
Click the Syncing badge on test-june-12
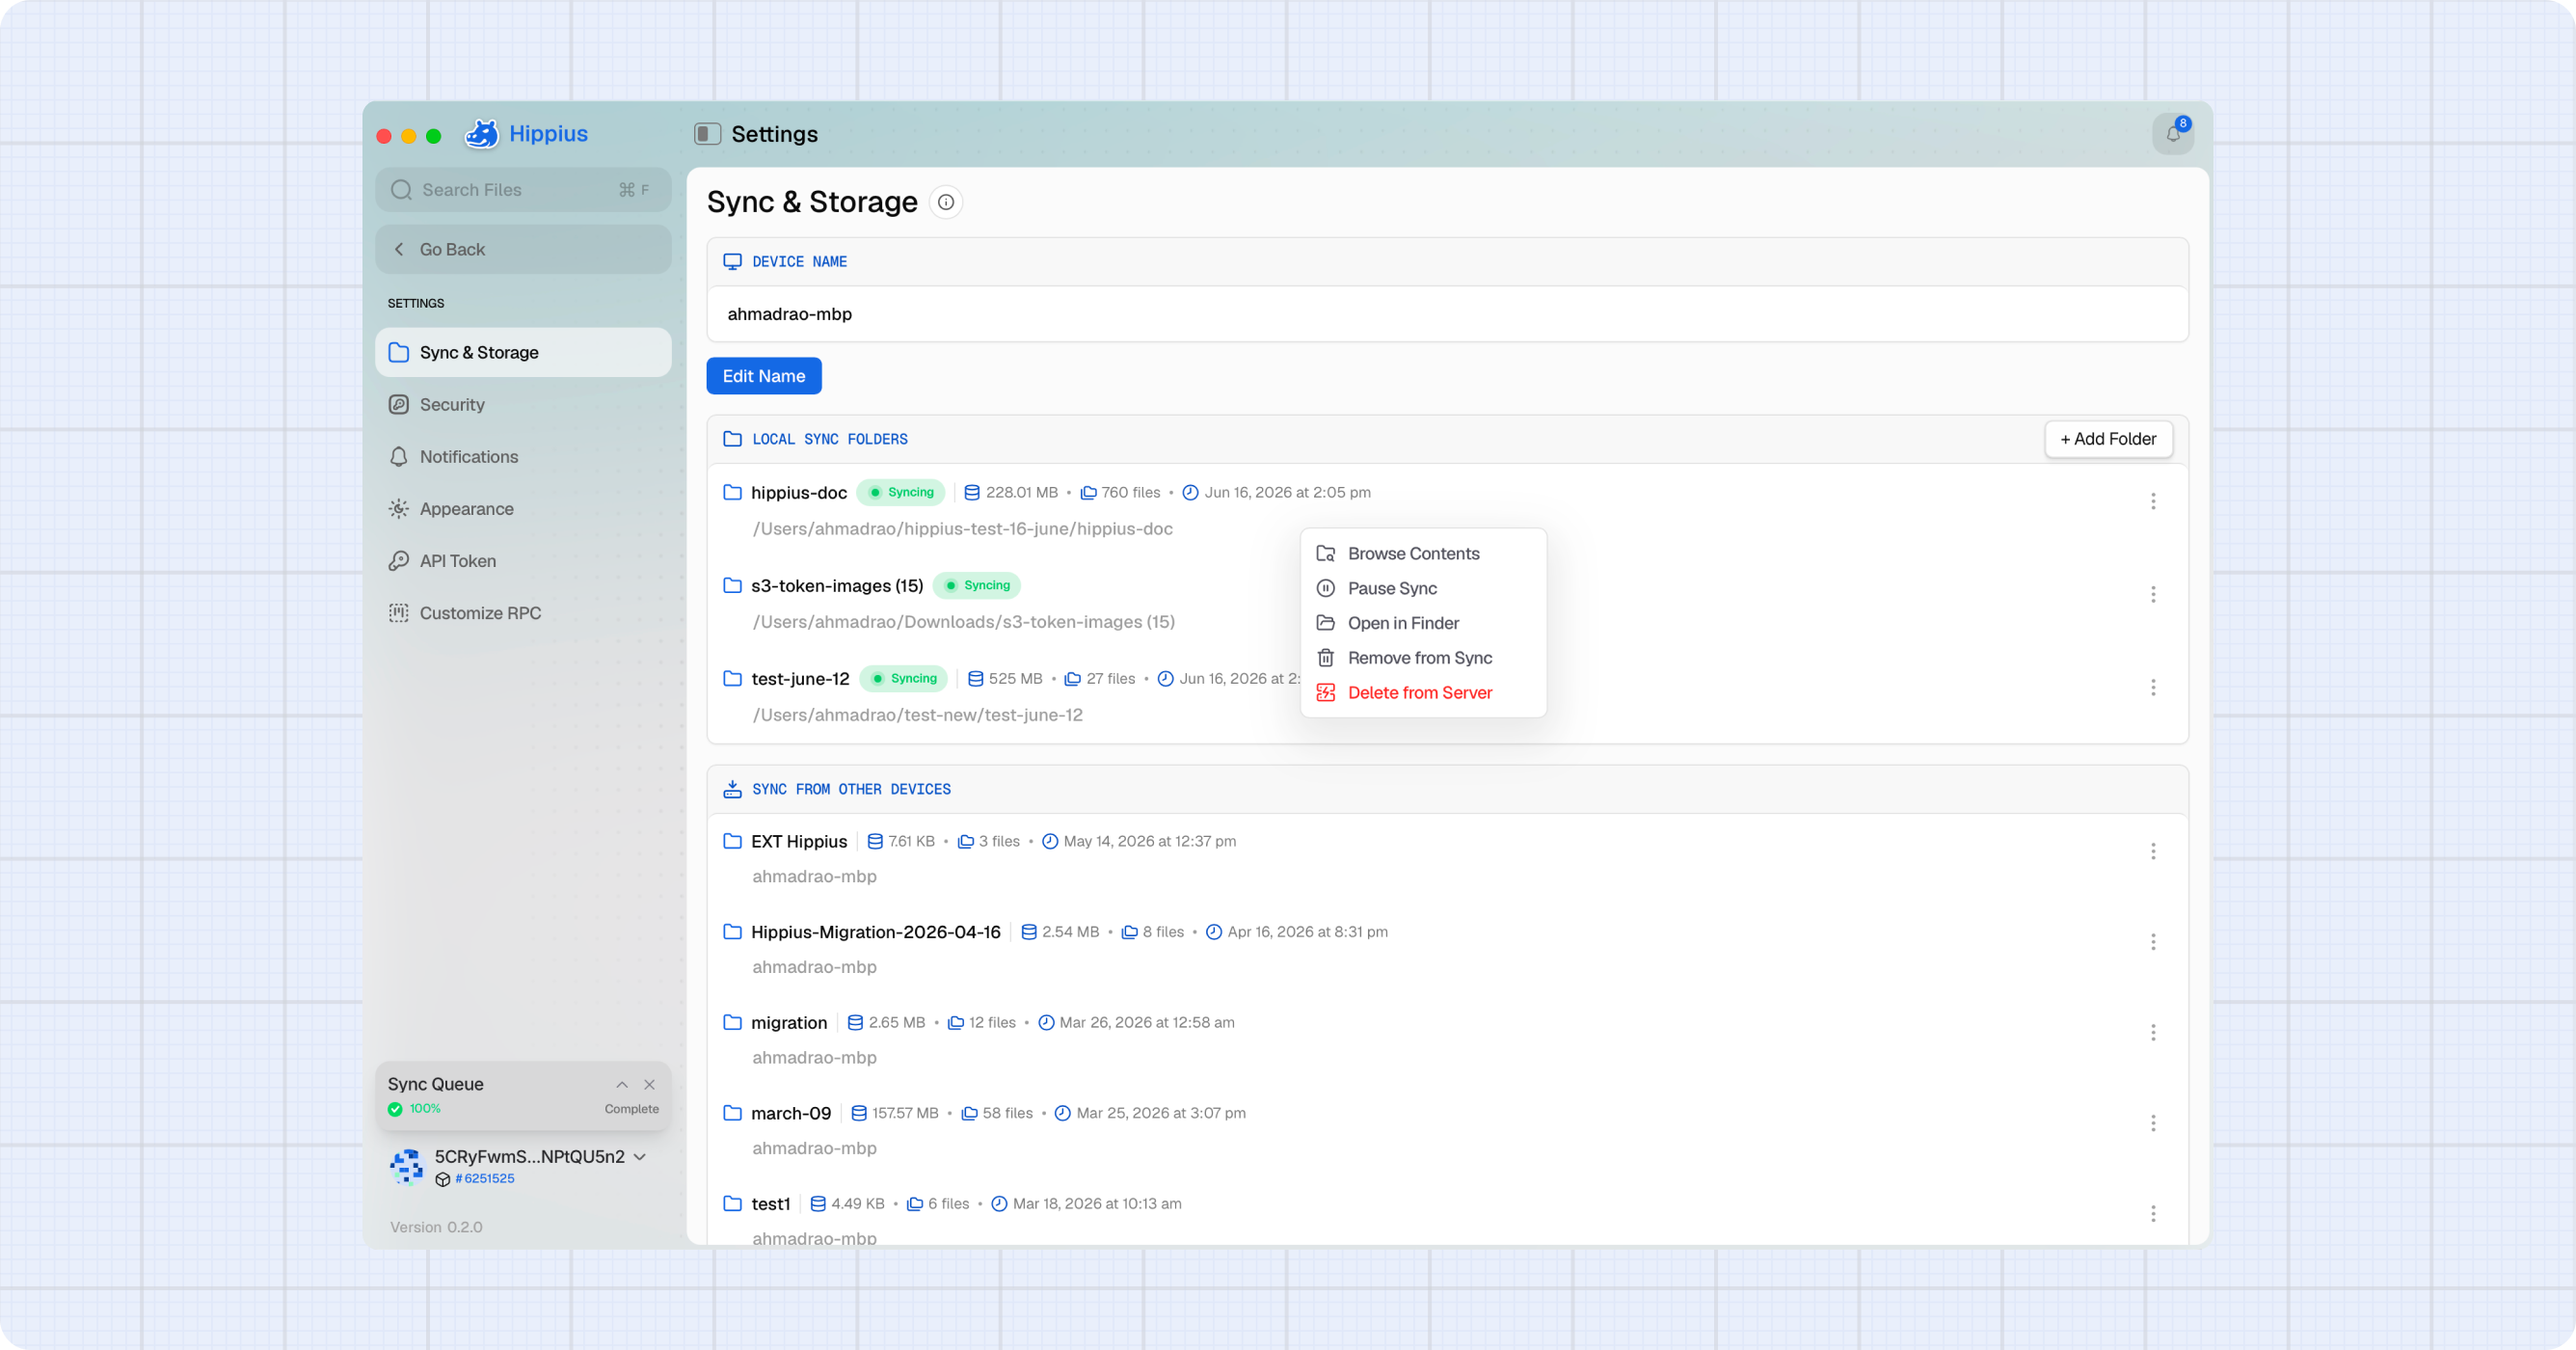(904, 678)
